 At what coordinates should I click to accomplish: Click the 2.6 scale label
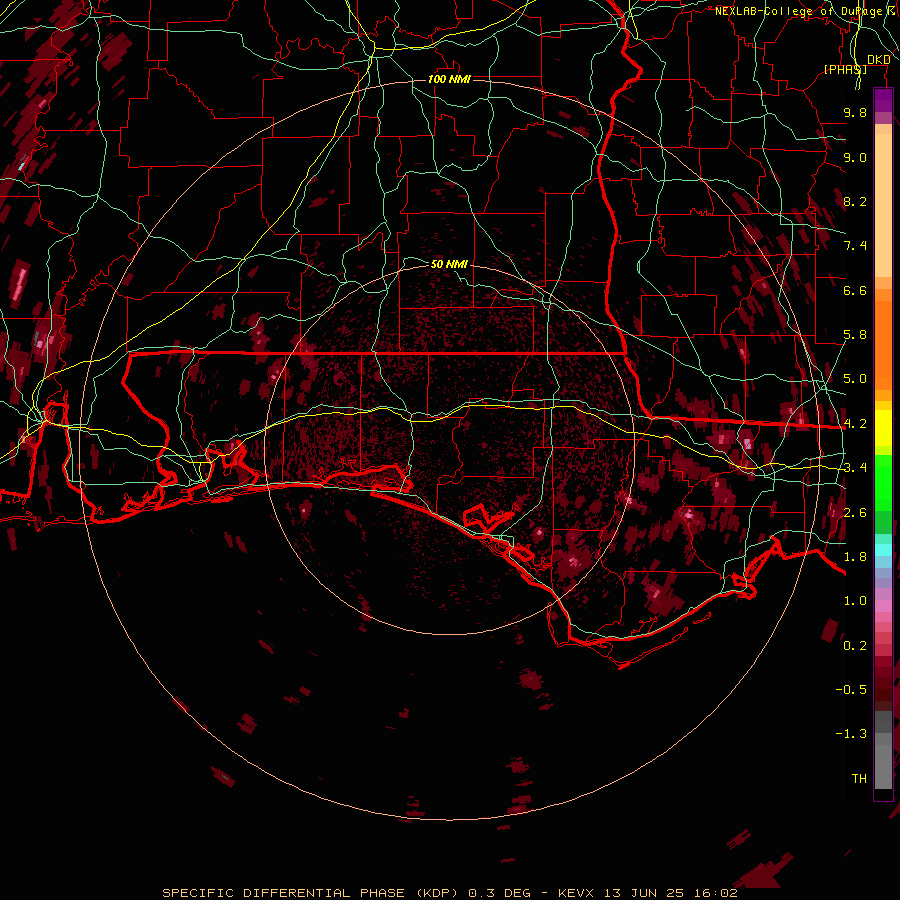(855, 513)
